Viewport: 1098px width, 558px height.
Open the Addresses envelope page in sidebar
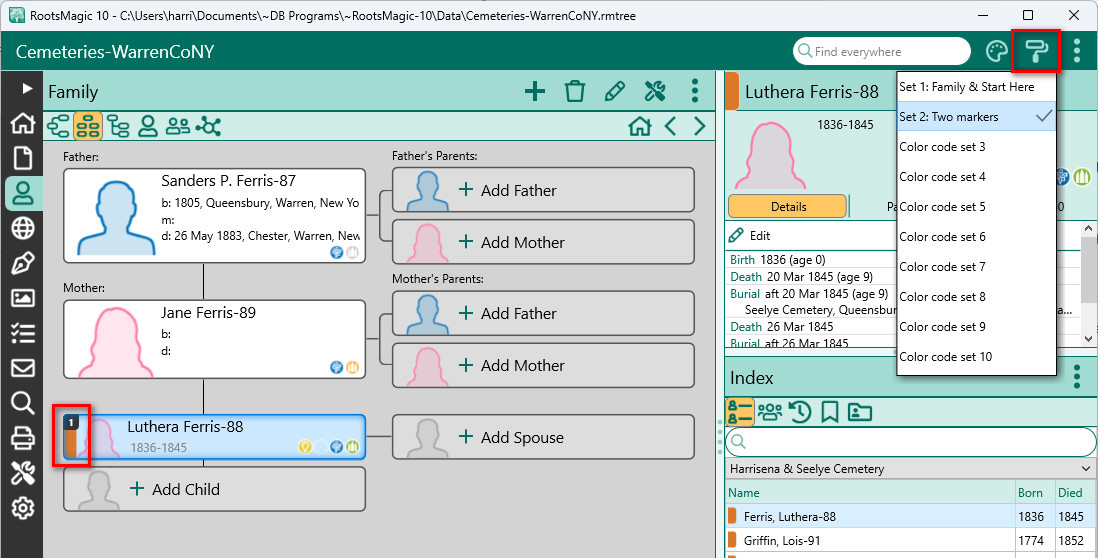pos(22,368)
